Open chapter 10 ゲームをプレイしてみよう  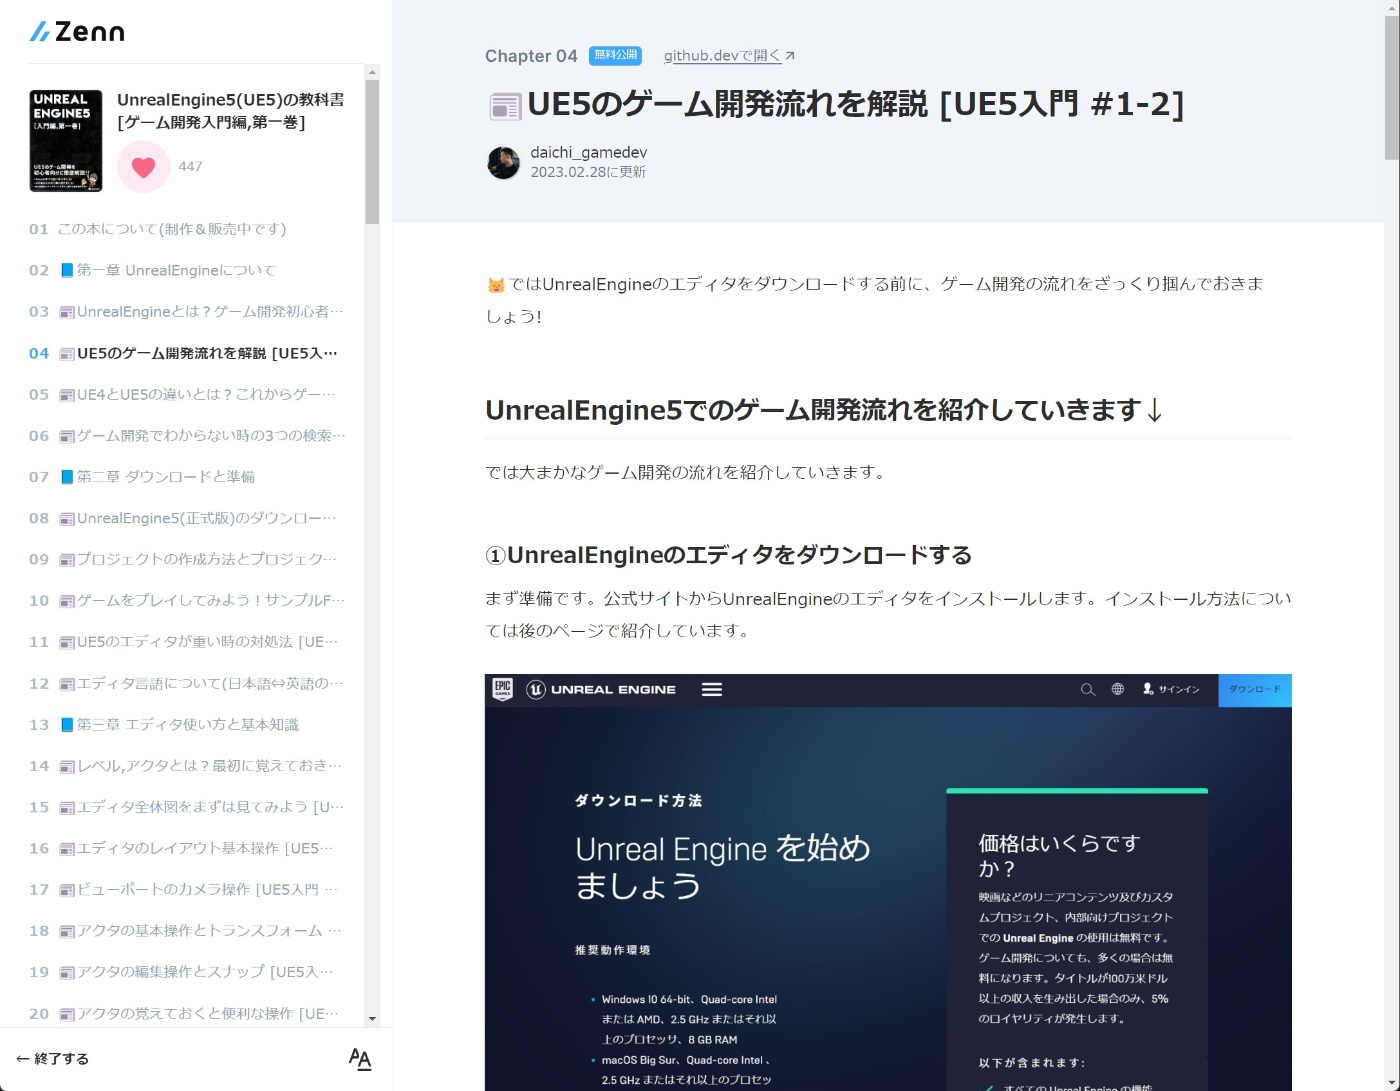187,601
